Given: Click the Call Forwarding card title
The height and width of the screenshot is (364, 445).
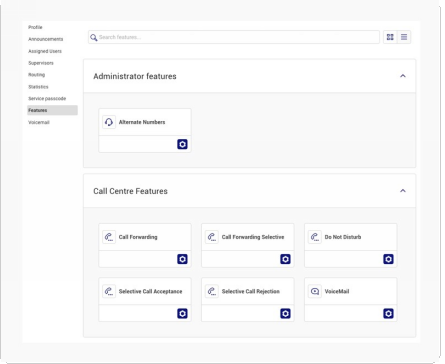Looking at the screenshot, I should pos(138,237).
